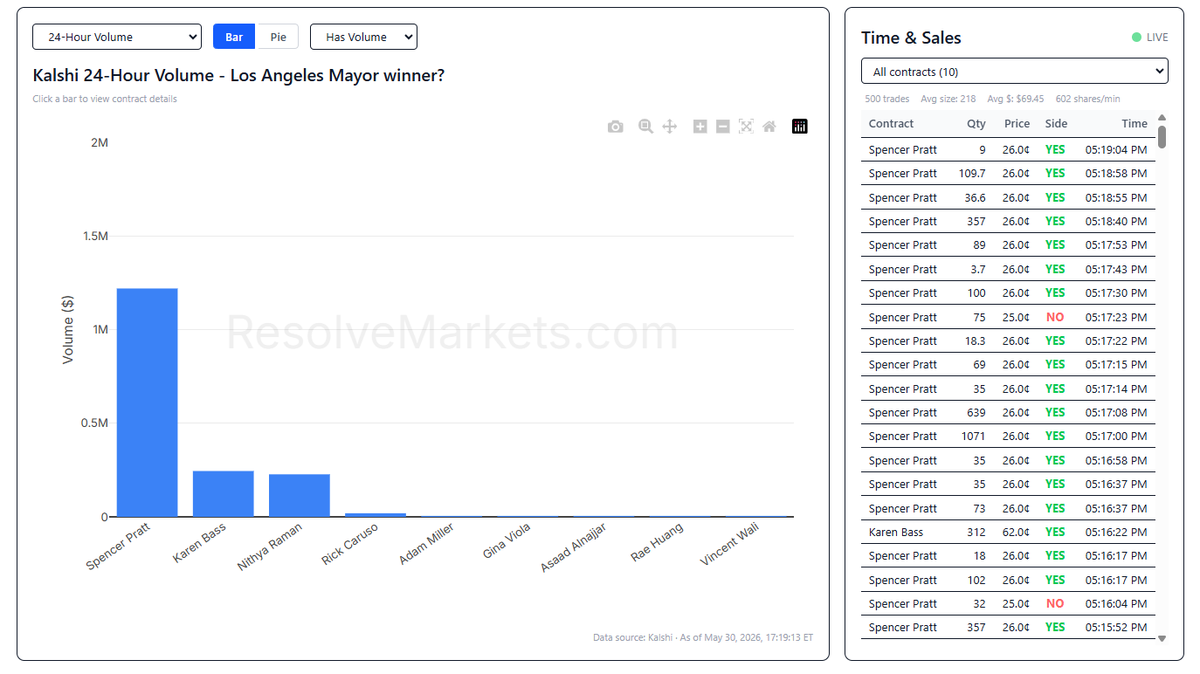
Task: Select the zoom magnifier tool in the chart modebar
Action: (646, 126)
